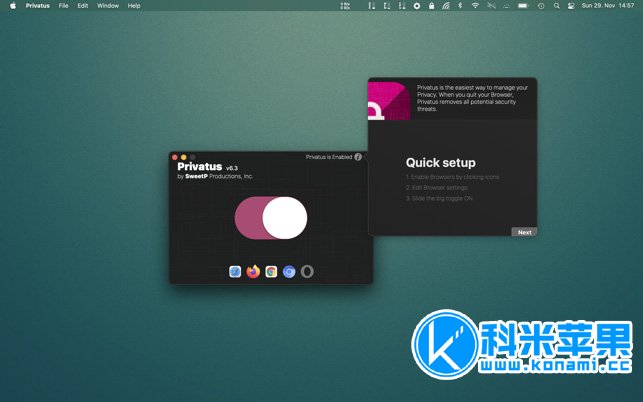Open Control Center in the menu bar
The height and width of the screenshot is (402, 643).
571,6
